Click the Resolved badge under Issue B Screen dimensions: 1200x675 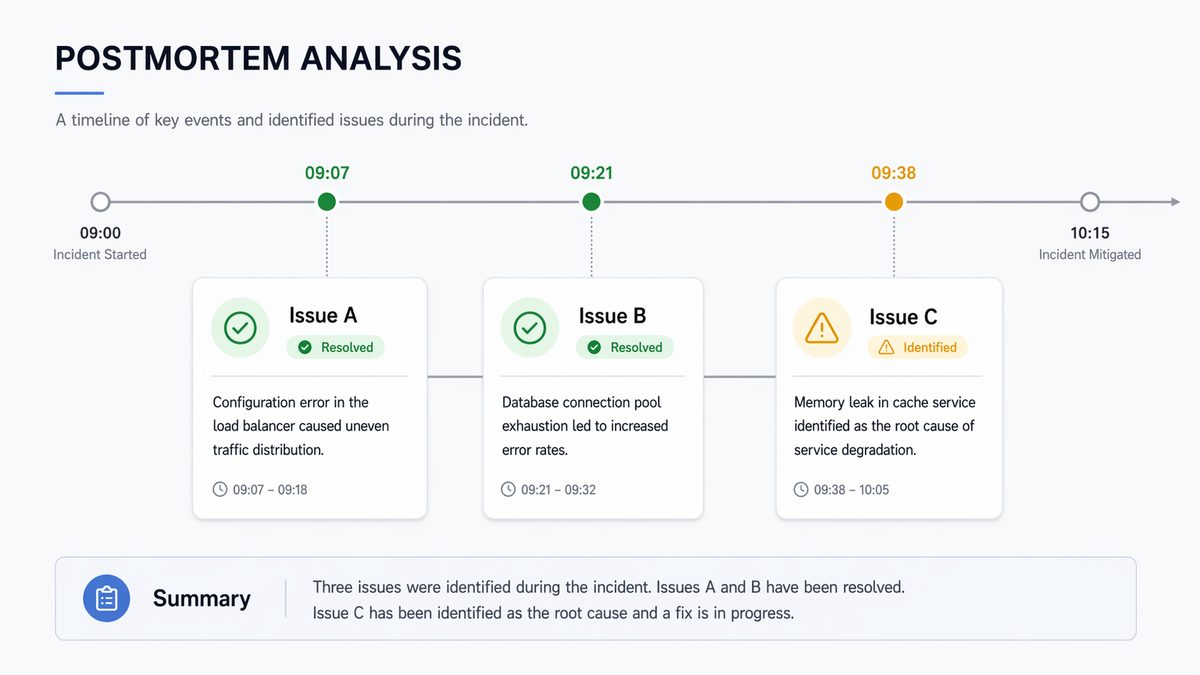point(625,347)
